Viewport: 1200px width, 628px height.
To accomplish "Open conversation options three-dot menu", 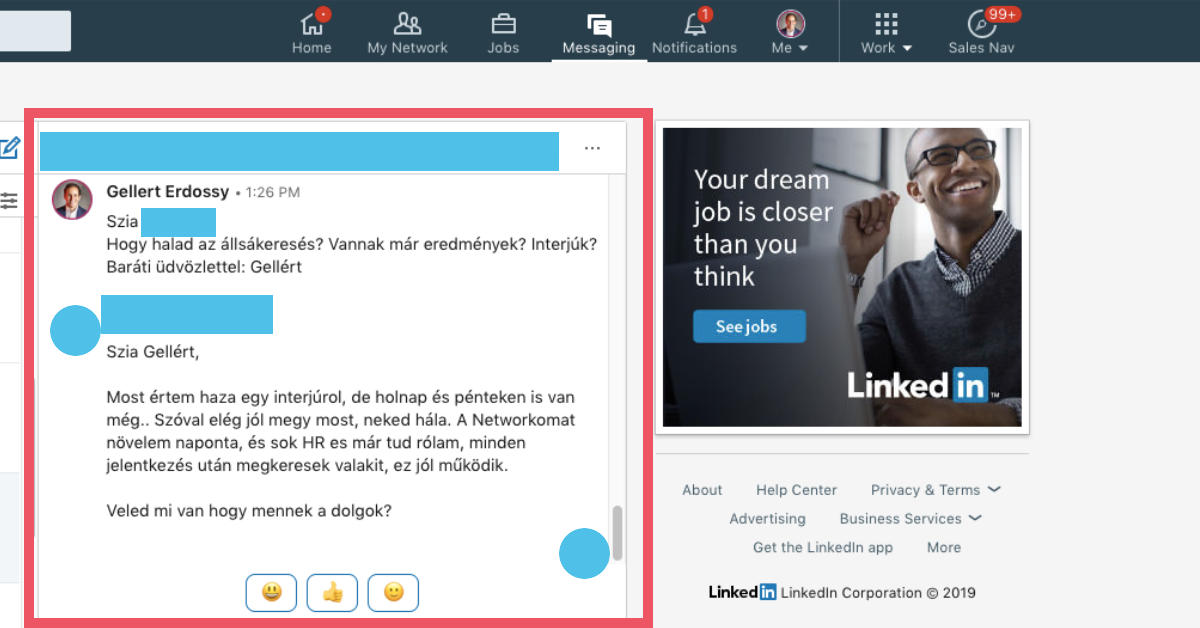I will pyautogui.click(x=593, y=148).
